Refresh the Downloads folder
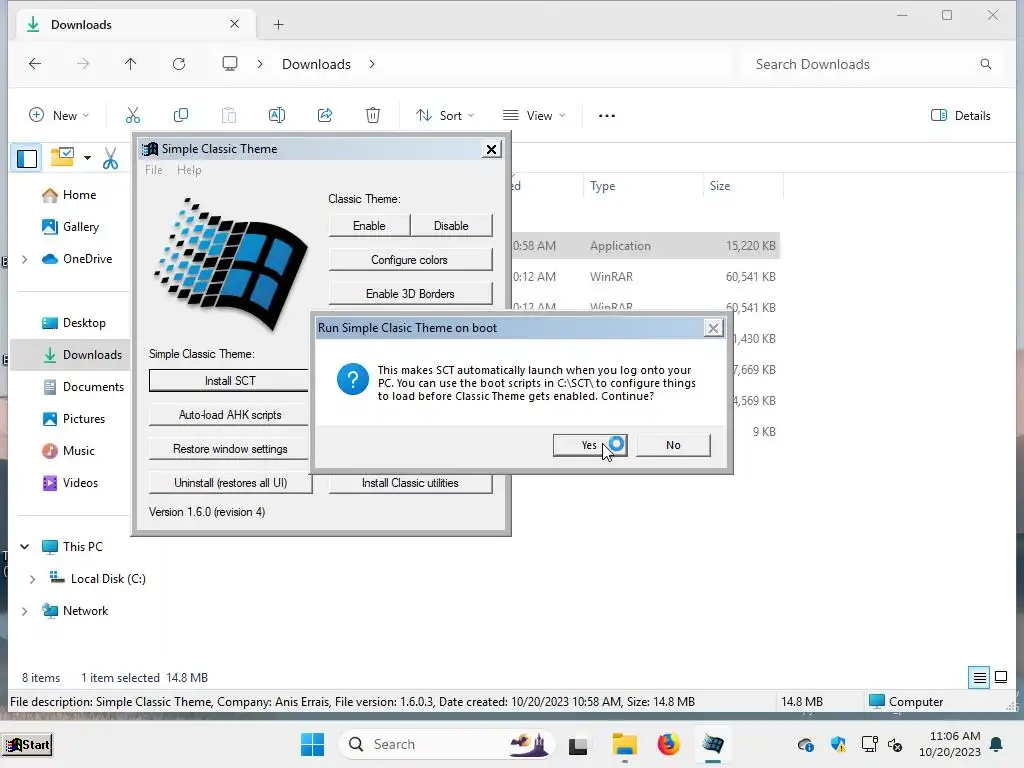This screenshot has height=768, width=1024. pos(179,63)
